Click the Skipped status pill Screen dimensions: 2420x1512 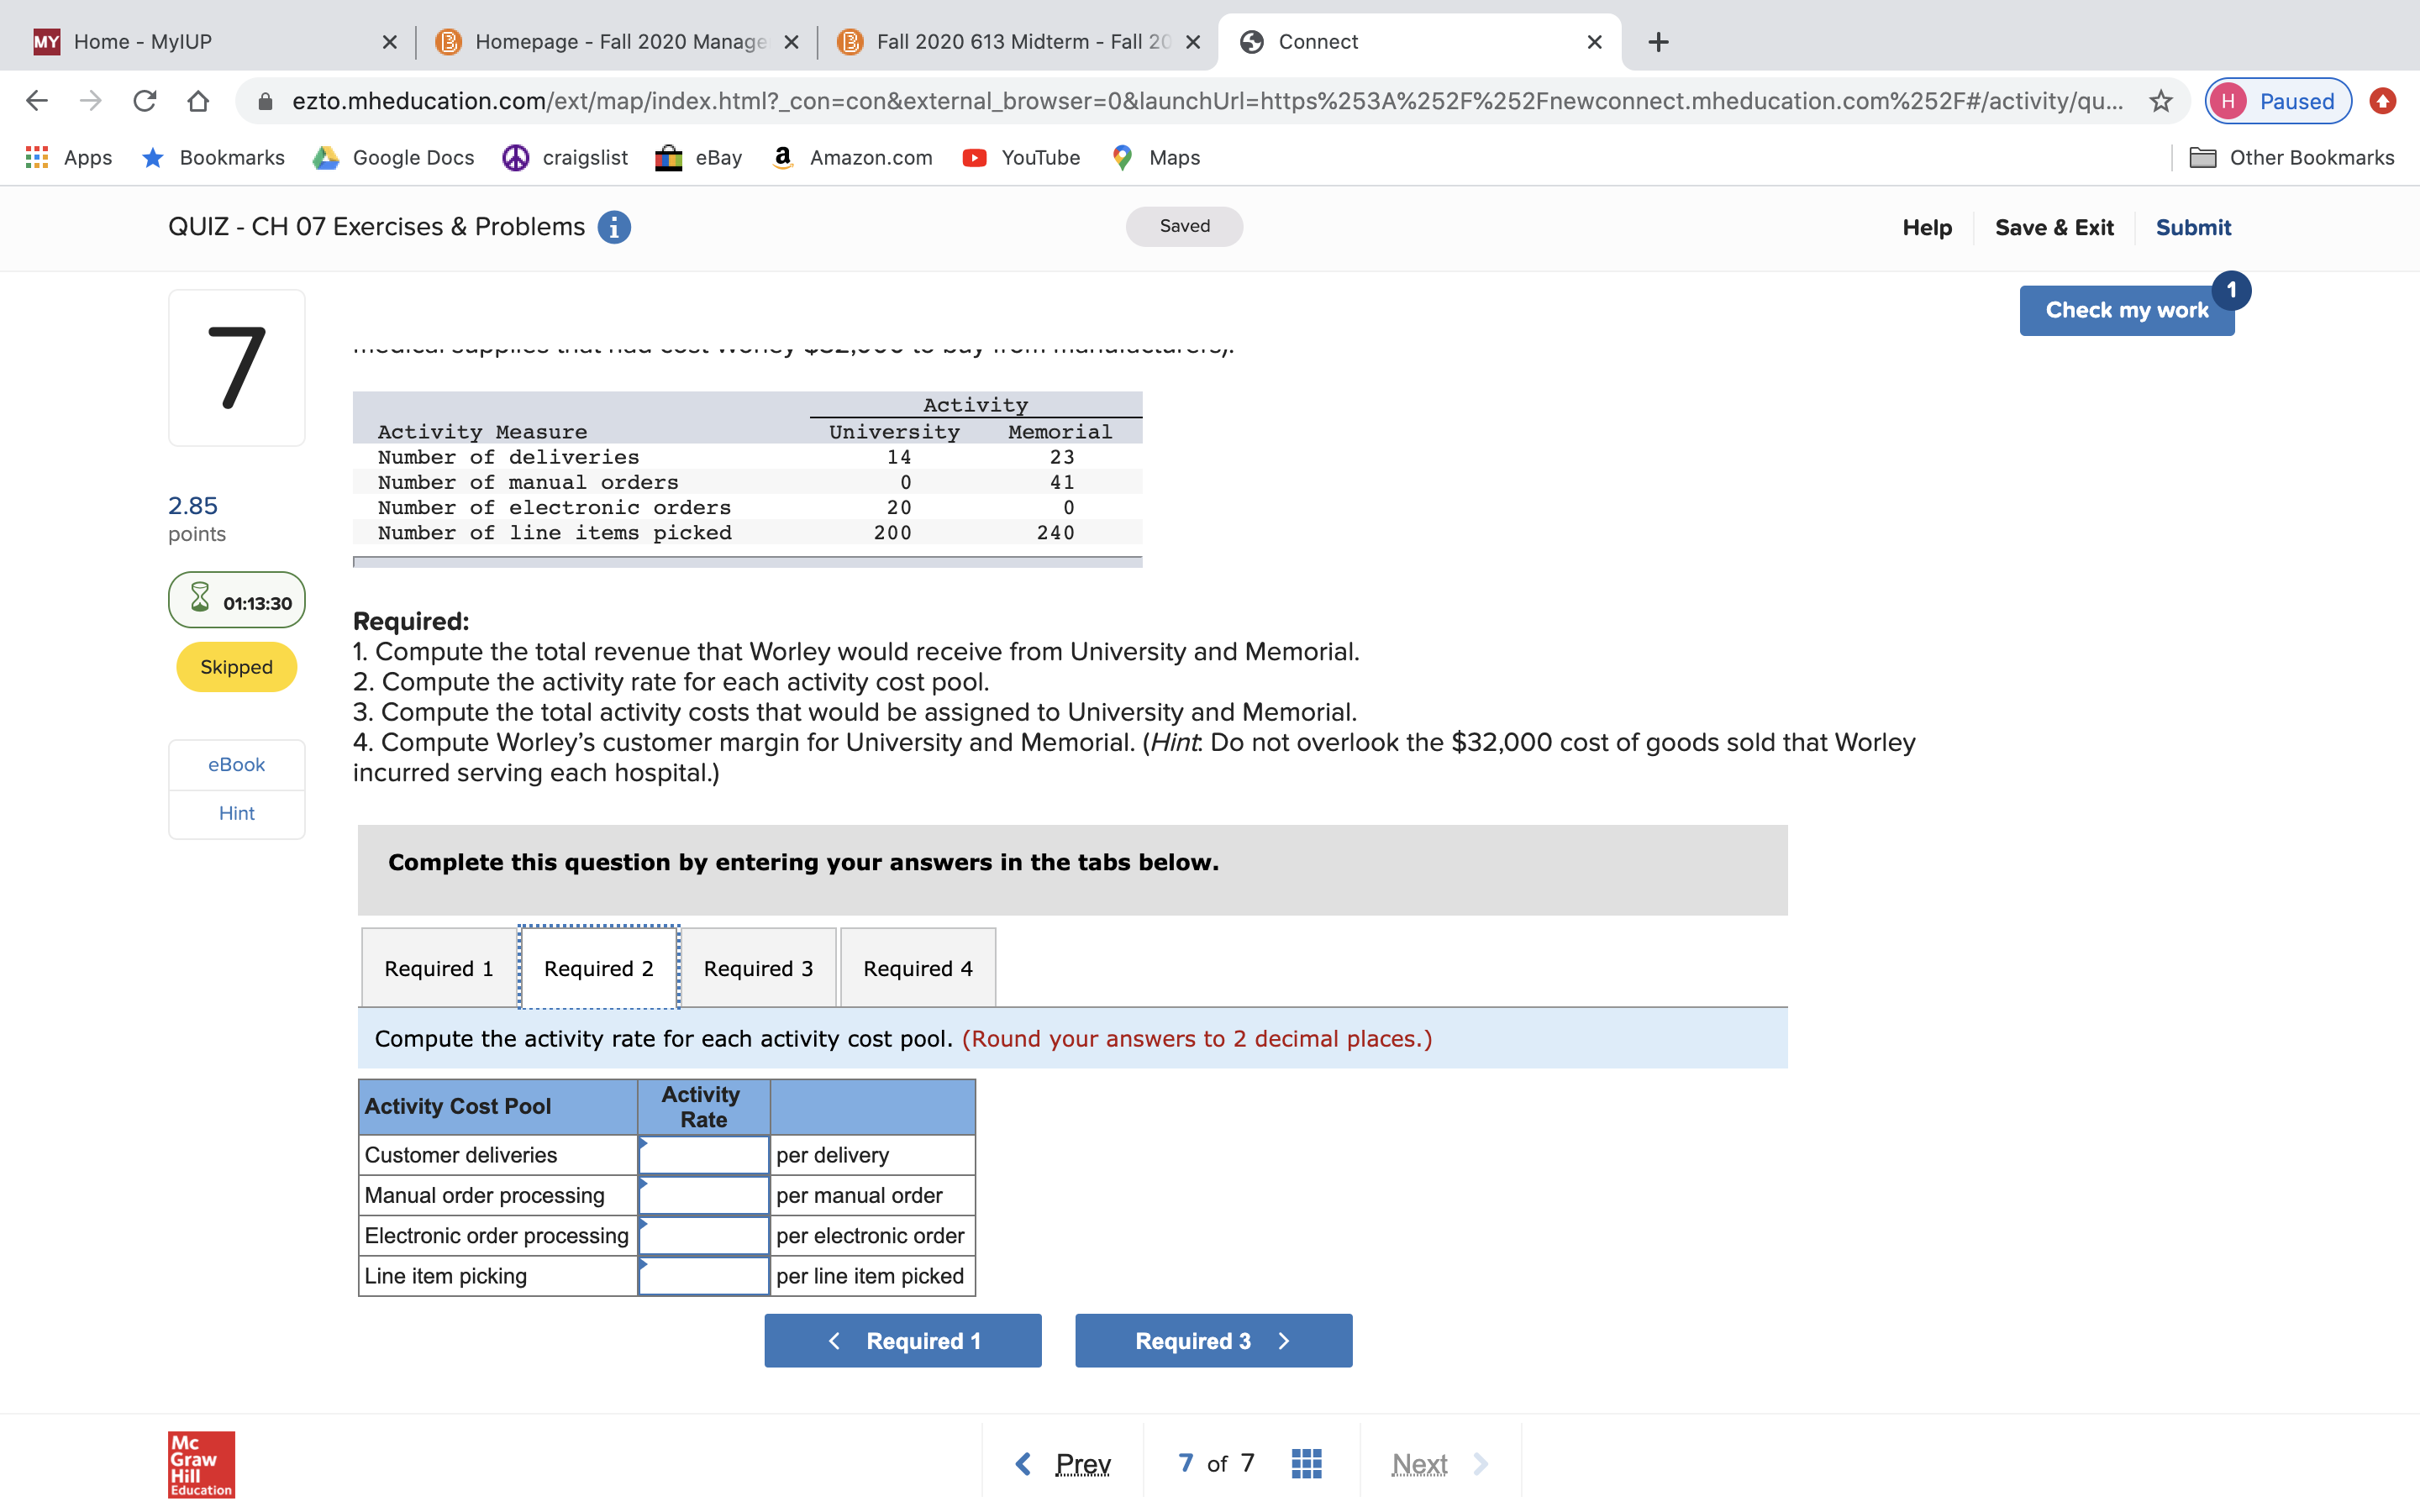point(235,667)
